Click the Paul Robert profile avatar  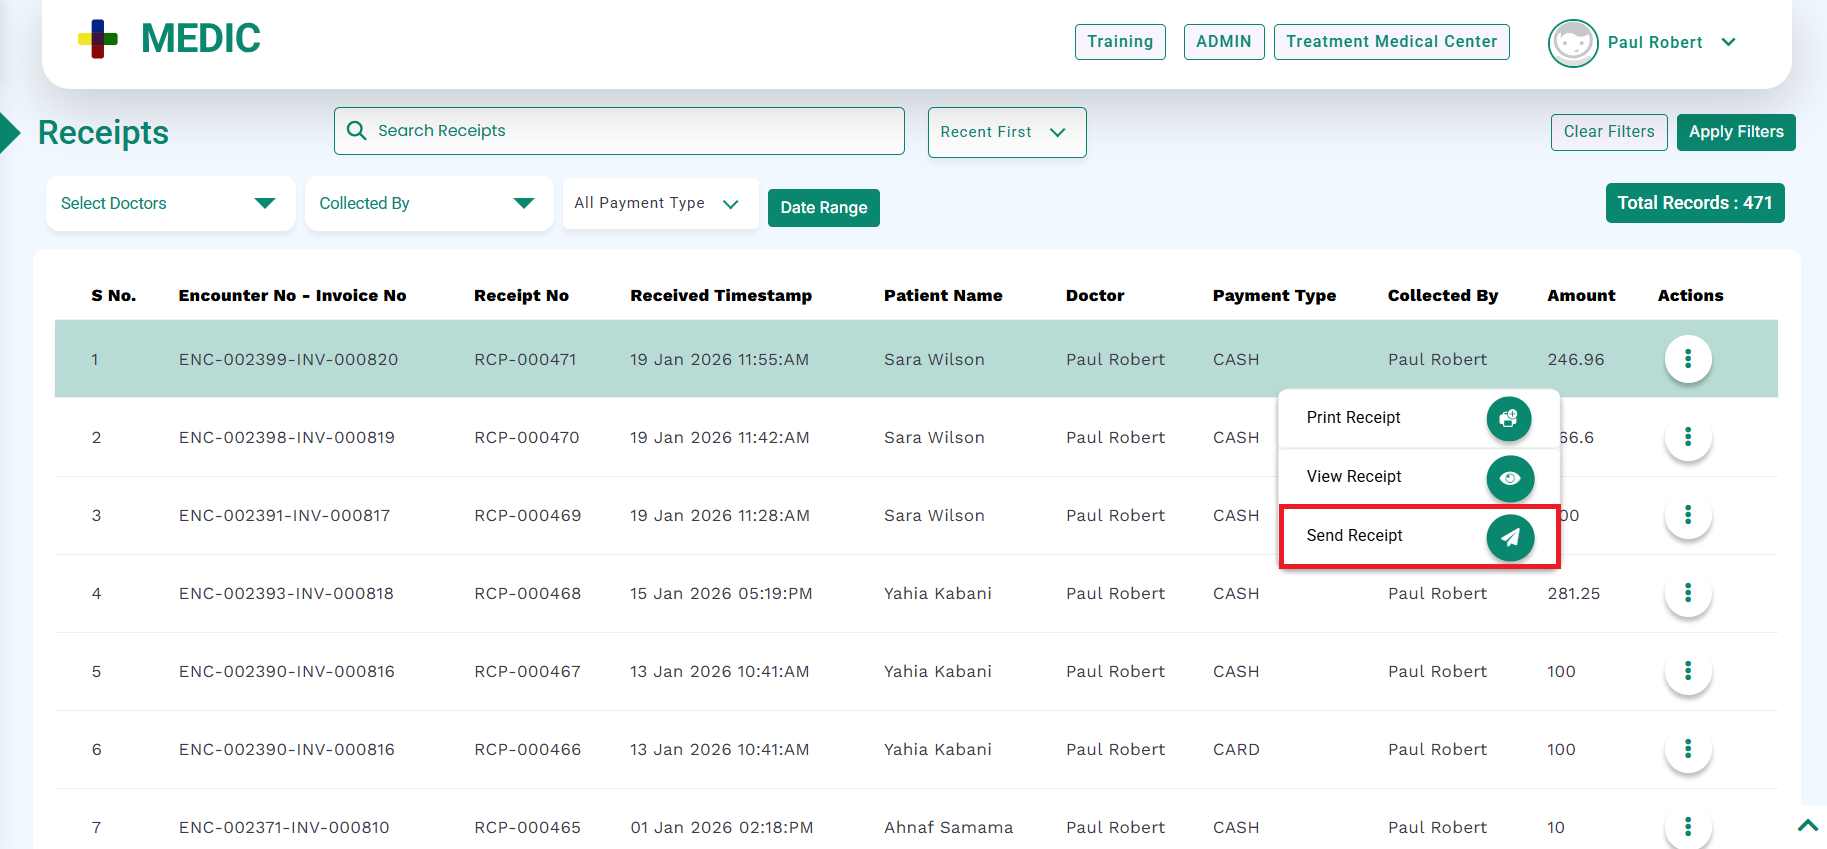(1572, 43)
